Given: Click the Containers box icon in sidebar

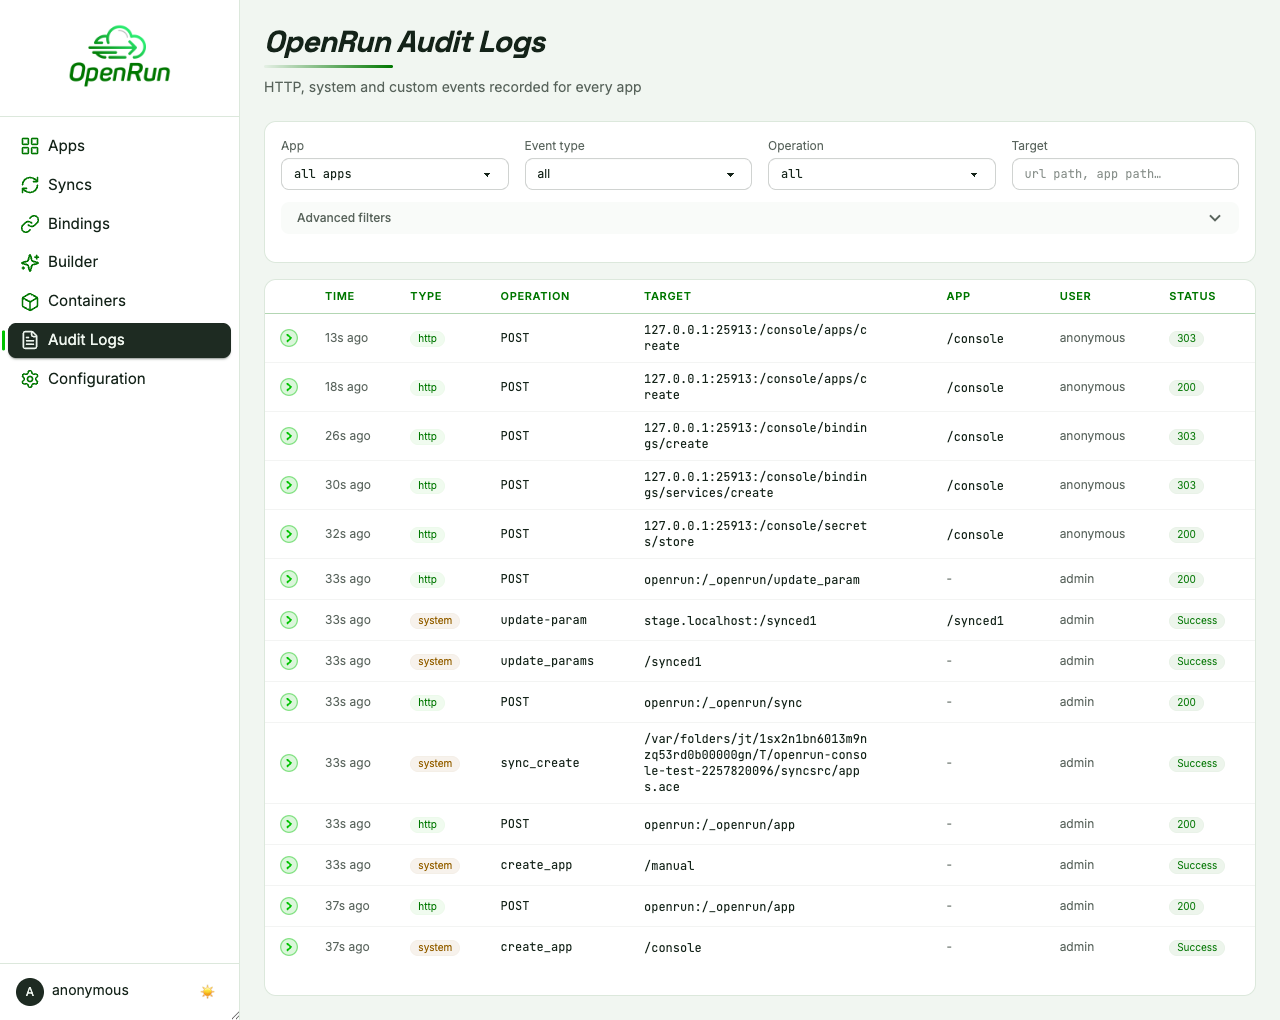Looking at the screenshot, I should (30, 301).
